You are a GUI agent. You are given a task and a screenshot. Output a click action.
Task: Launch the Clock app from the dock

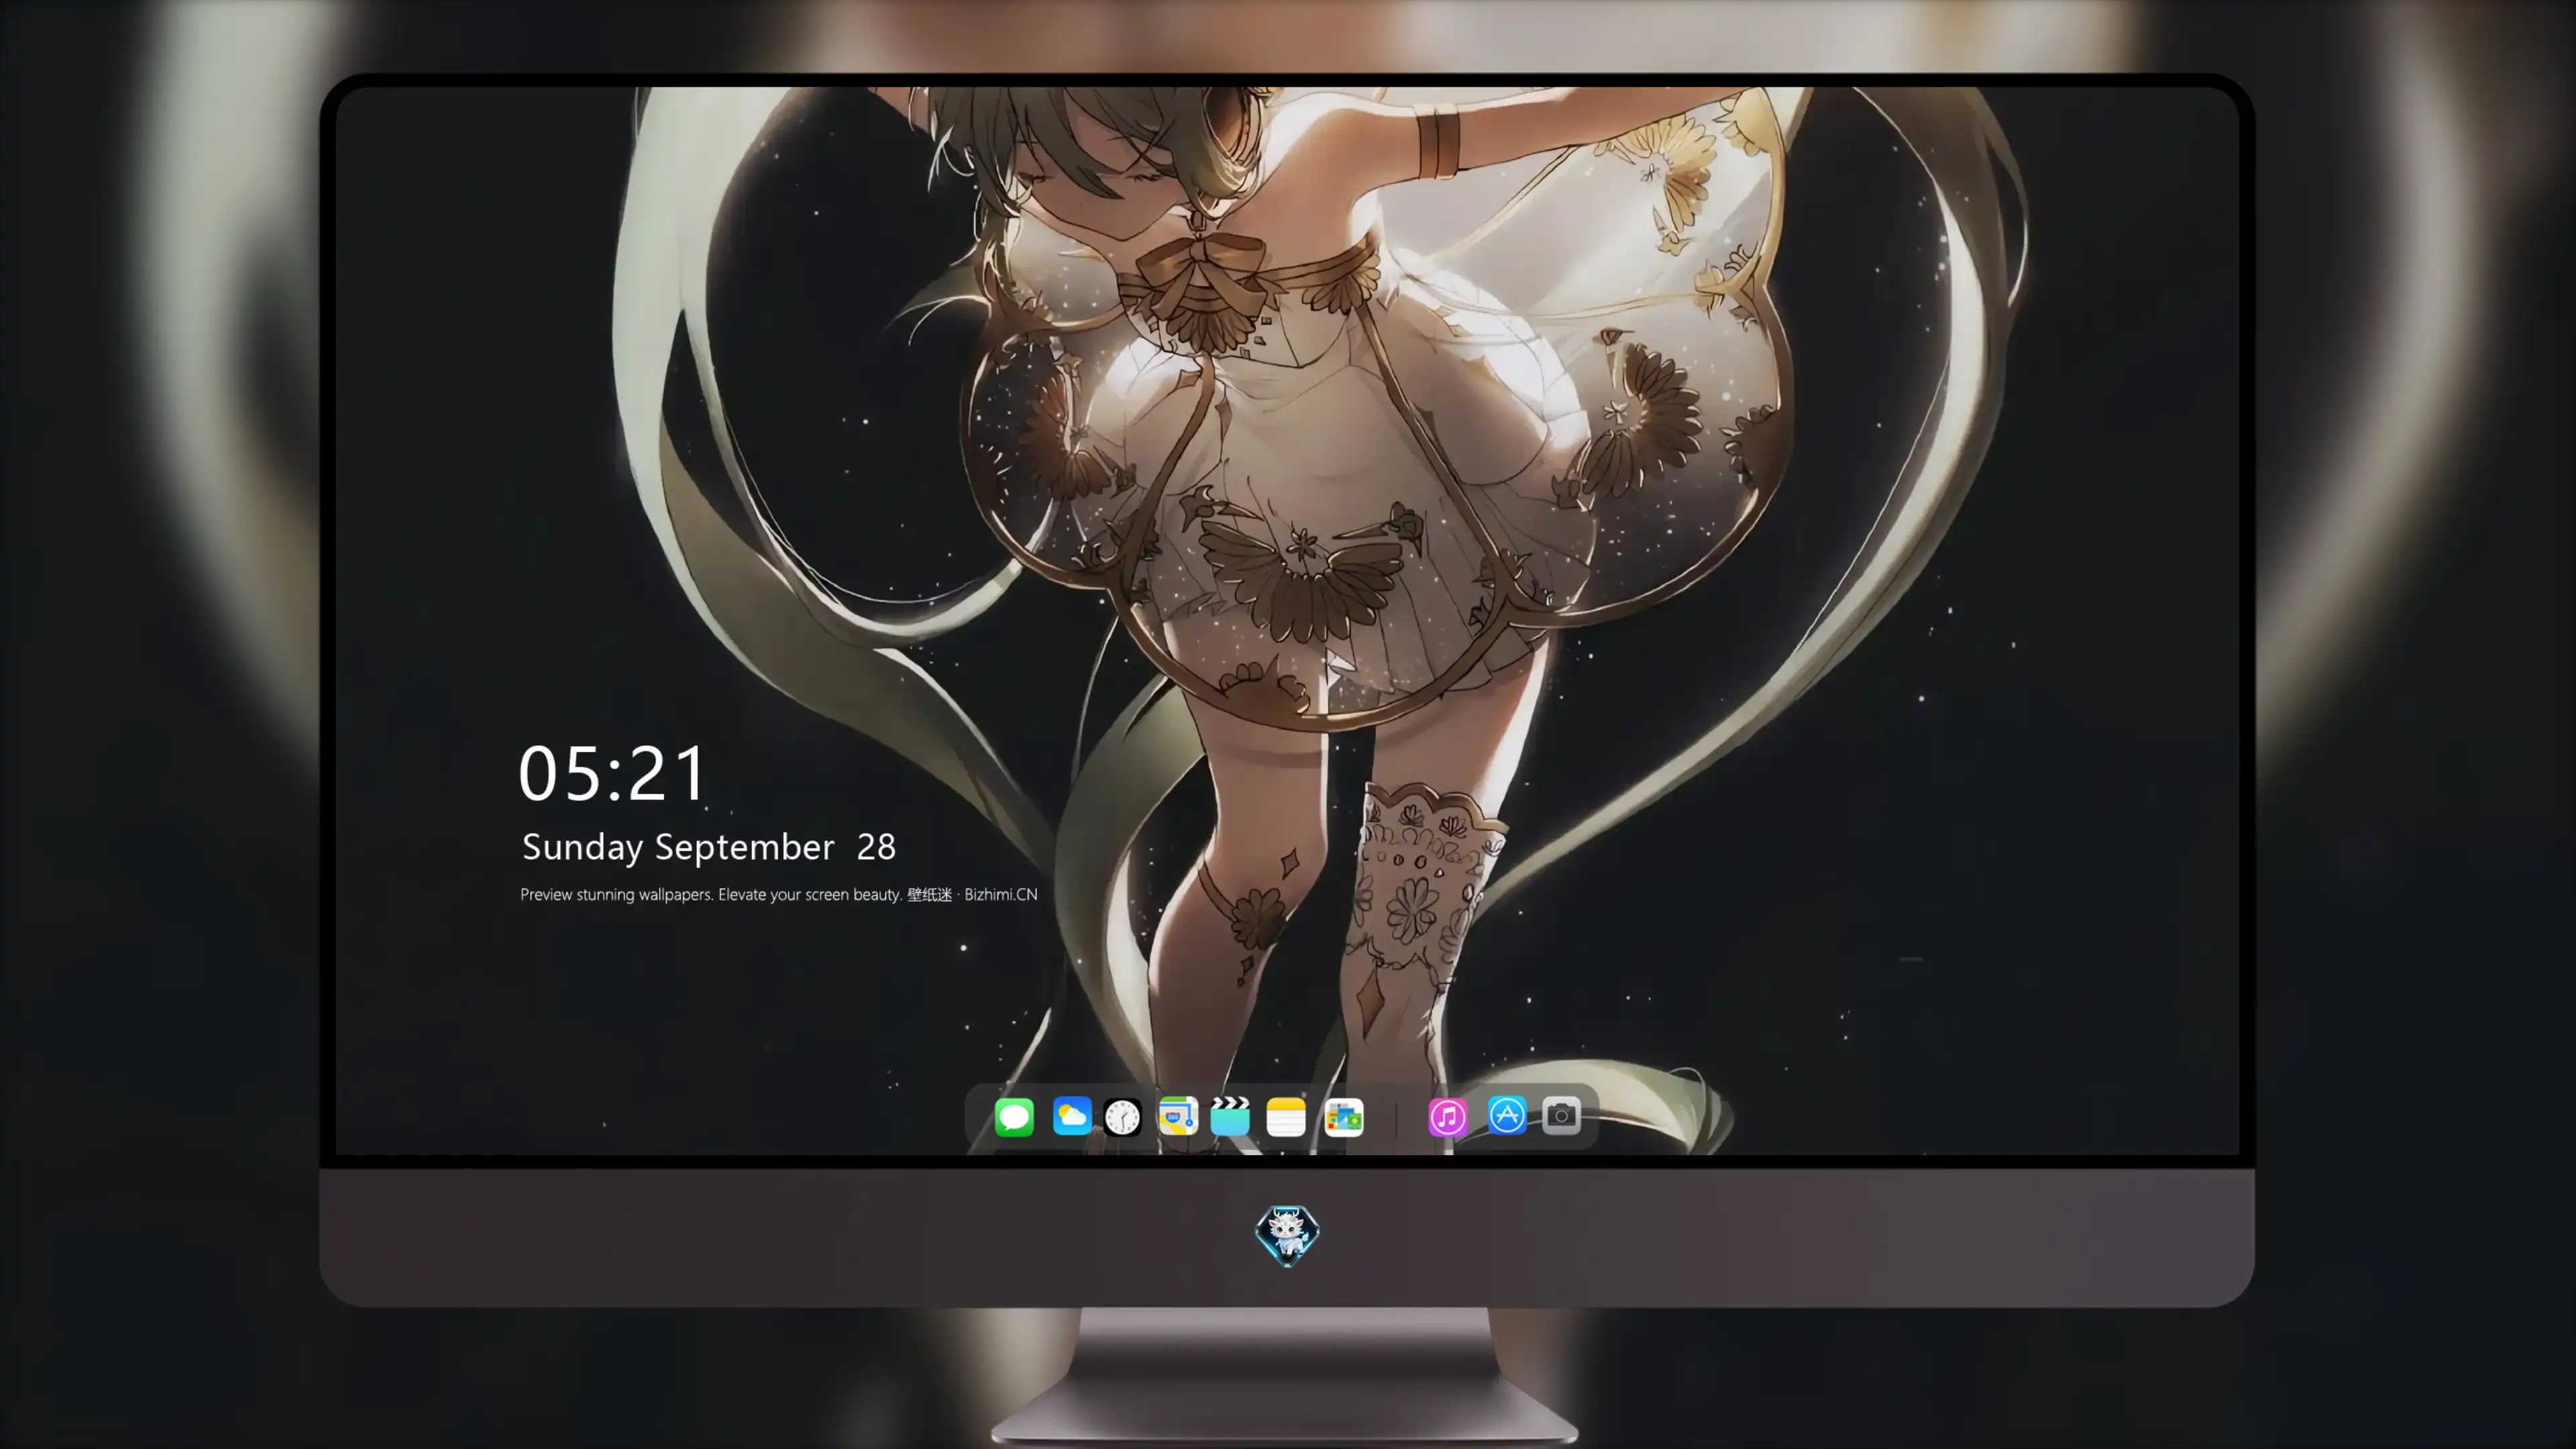1122,1116
